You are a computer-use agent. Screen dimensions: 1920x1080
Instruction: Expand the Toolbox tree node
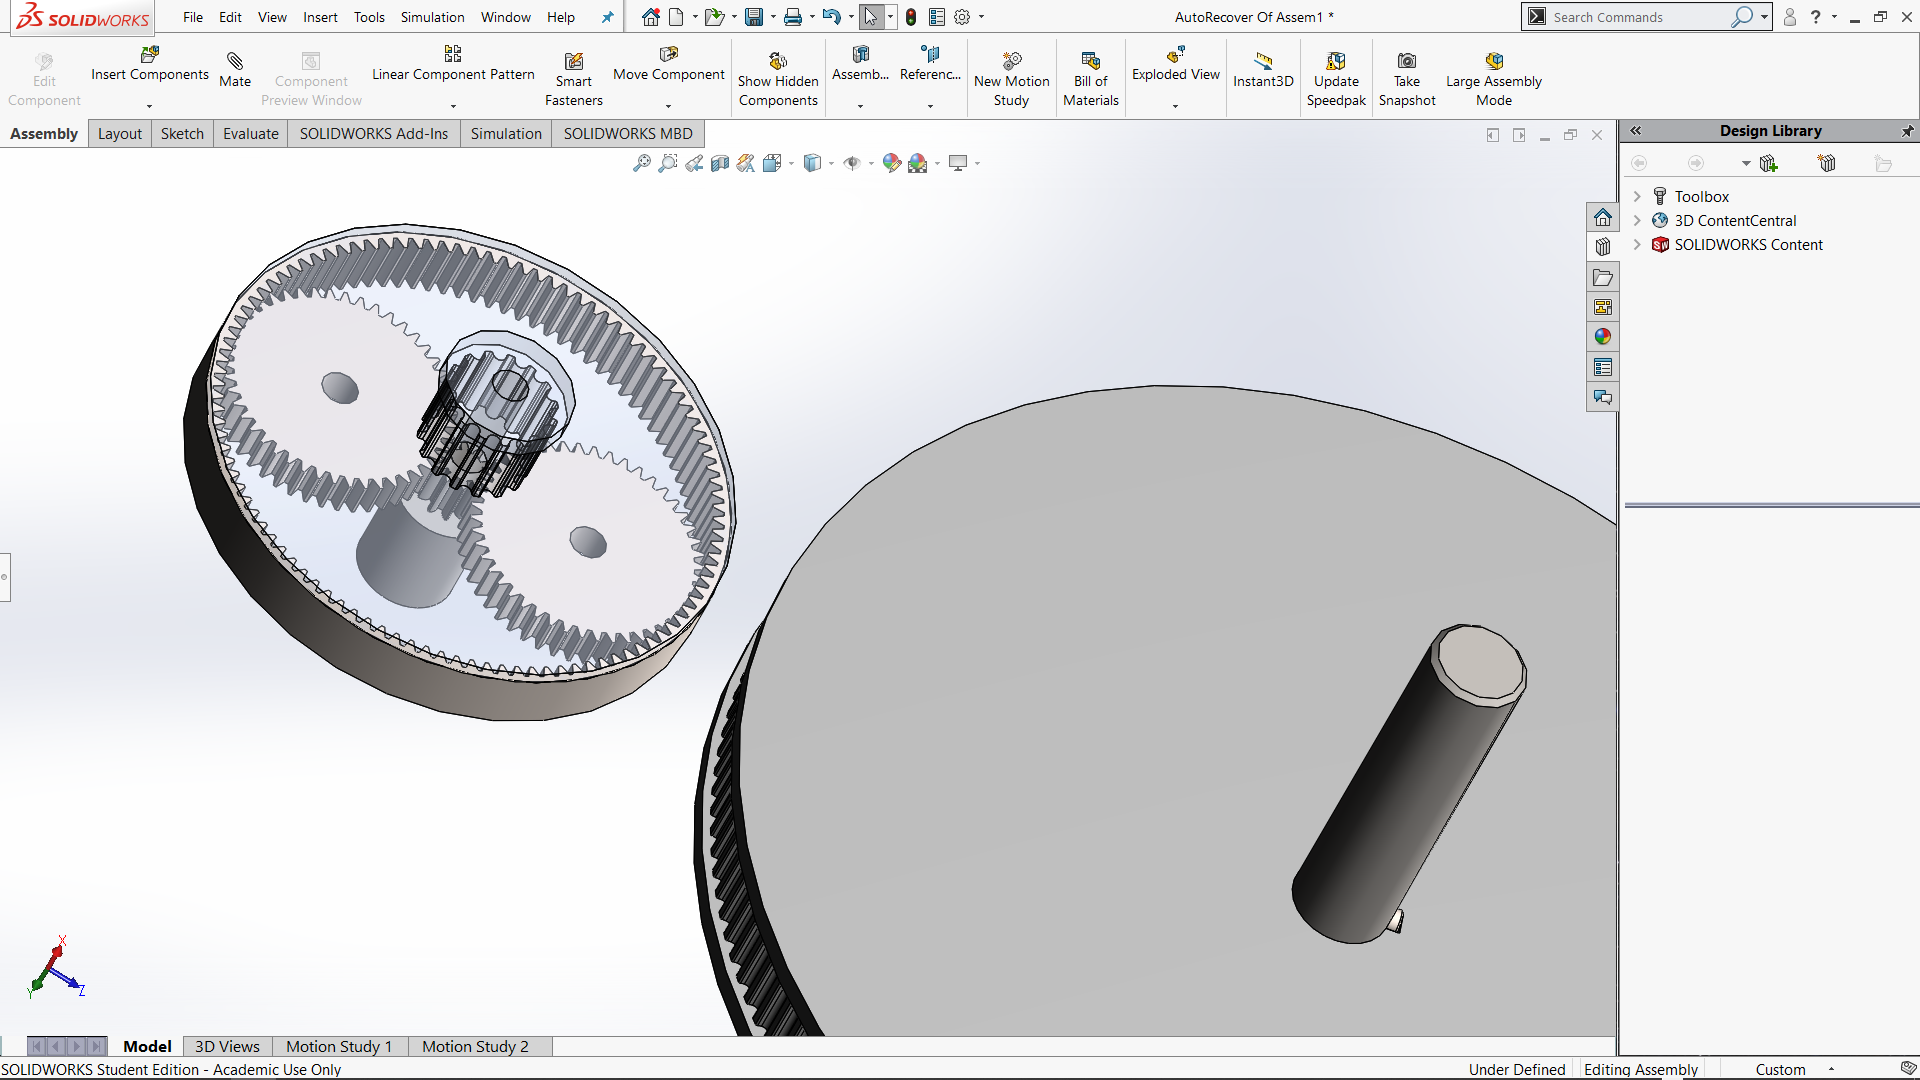[x=1637, y=197]
